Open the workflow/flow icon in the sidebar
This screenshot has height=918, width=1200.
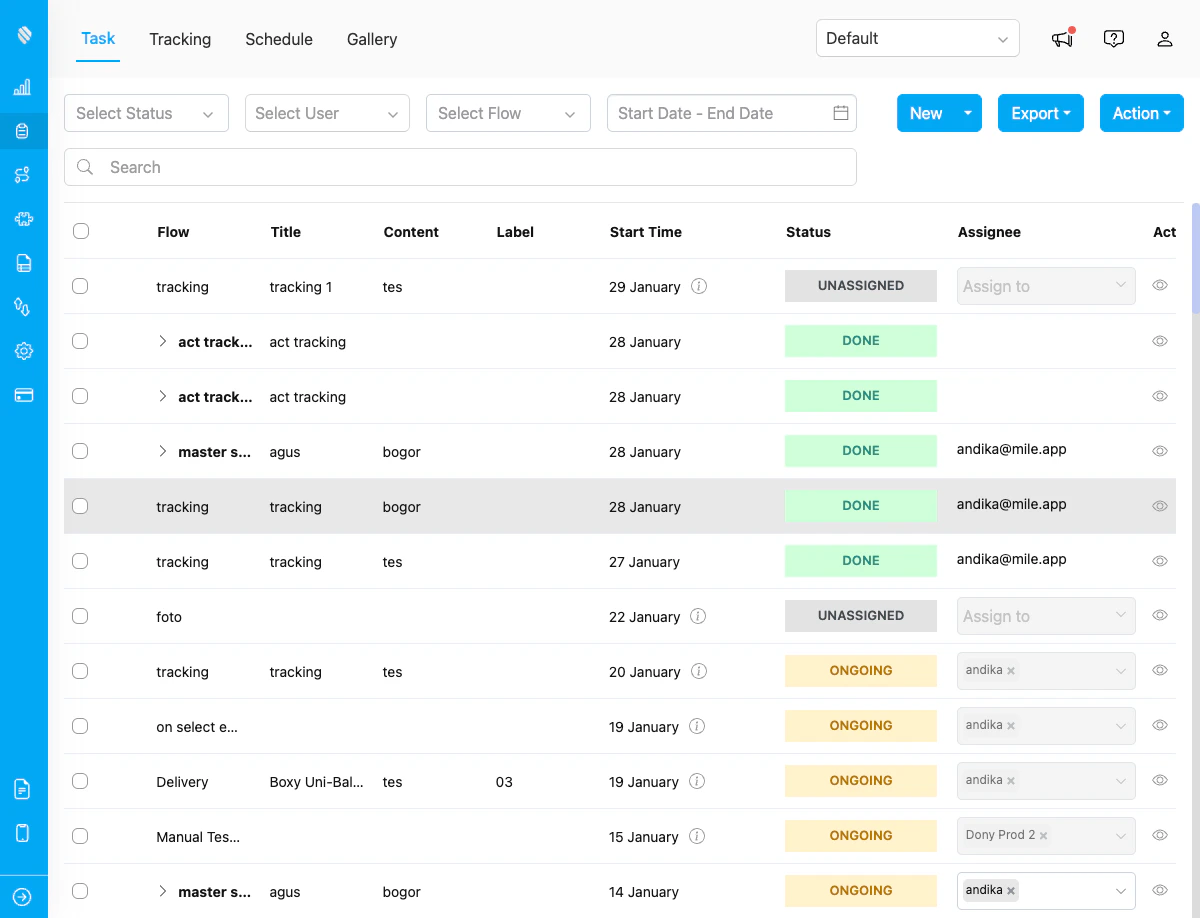click(22, 174)
